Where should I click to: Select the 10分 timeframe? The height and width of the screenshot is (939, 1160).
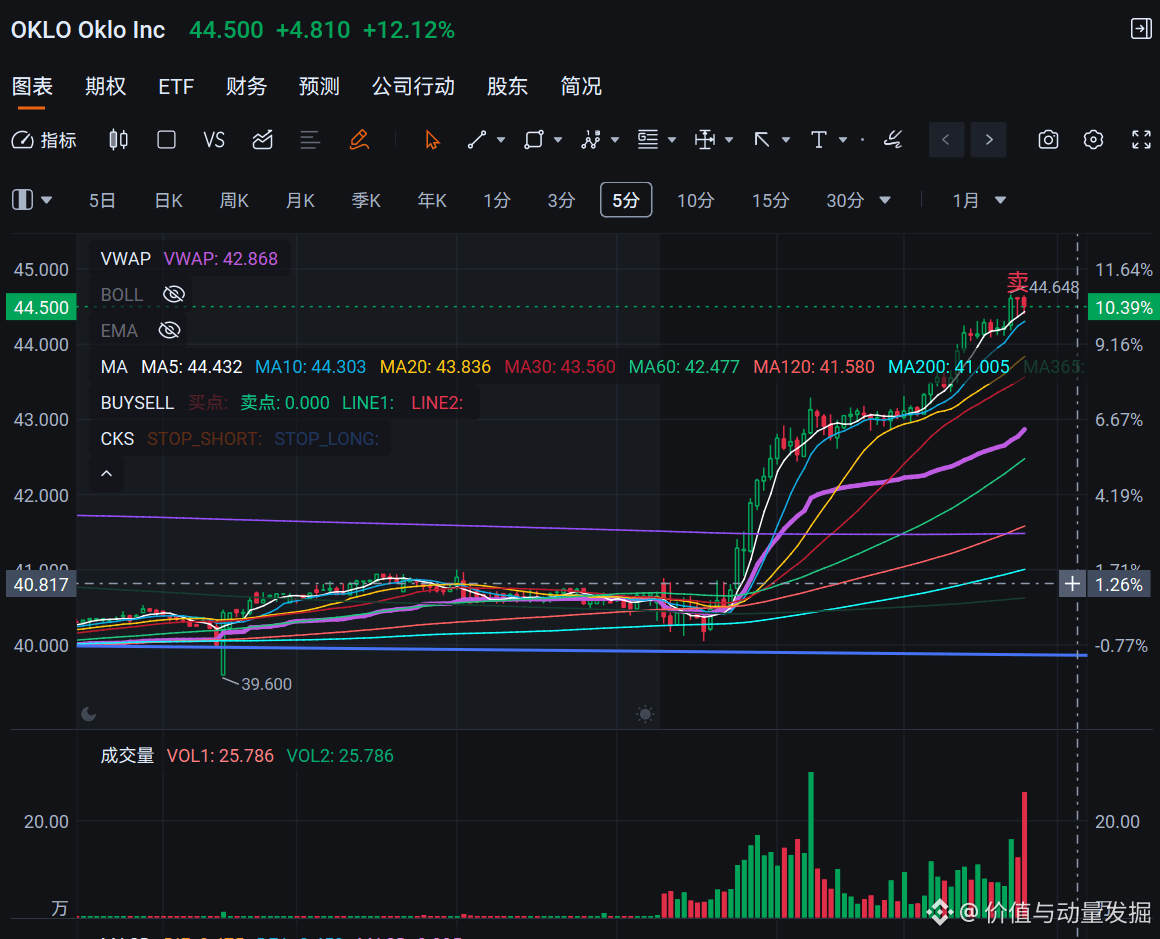pos(696,201)
